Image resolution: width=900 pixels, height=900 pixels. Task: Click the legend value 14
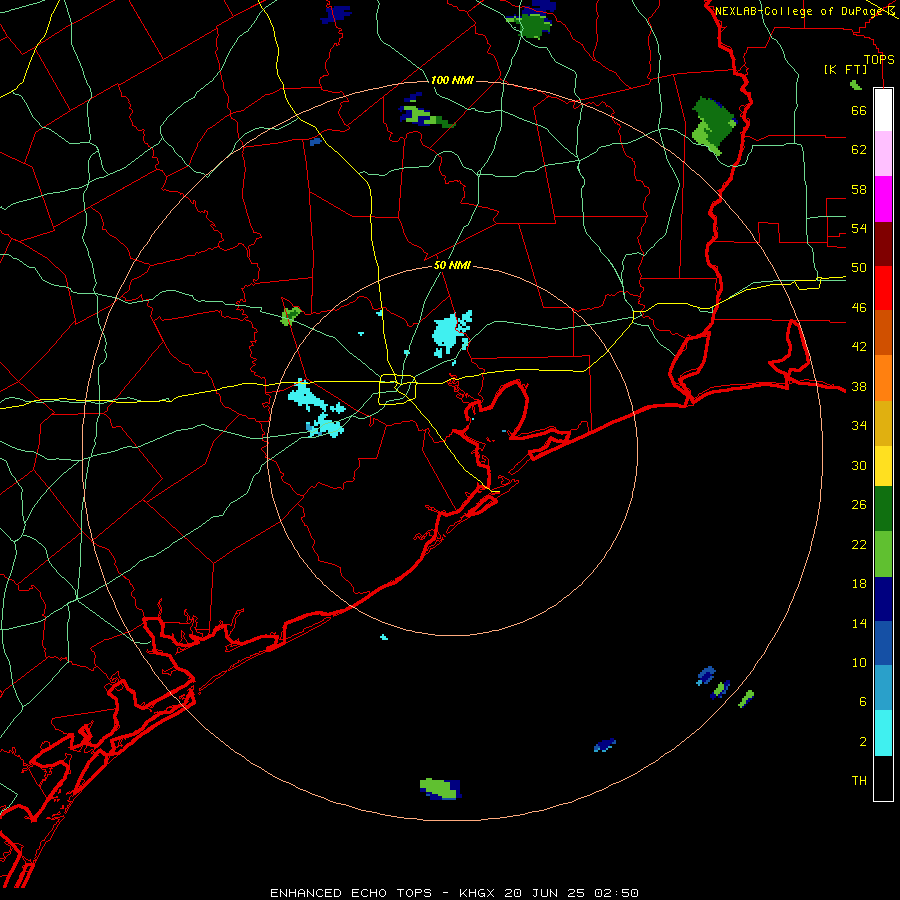(x=859, y=623)
